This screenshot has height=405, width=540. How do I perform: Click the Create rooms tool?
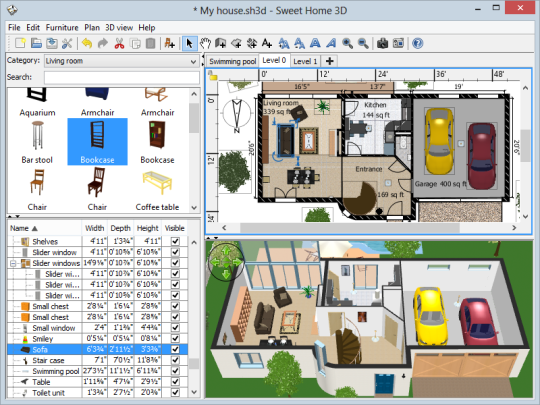[236, 43]
